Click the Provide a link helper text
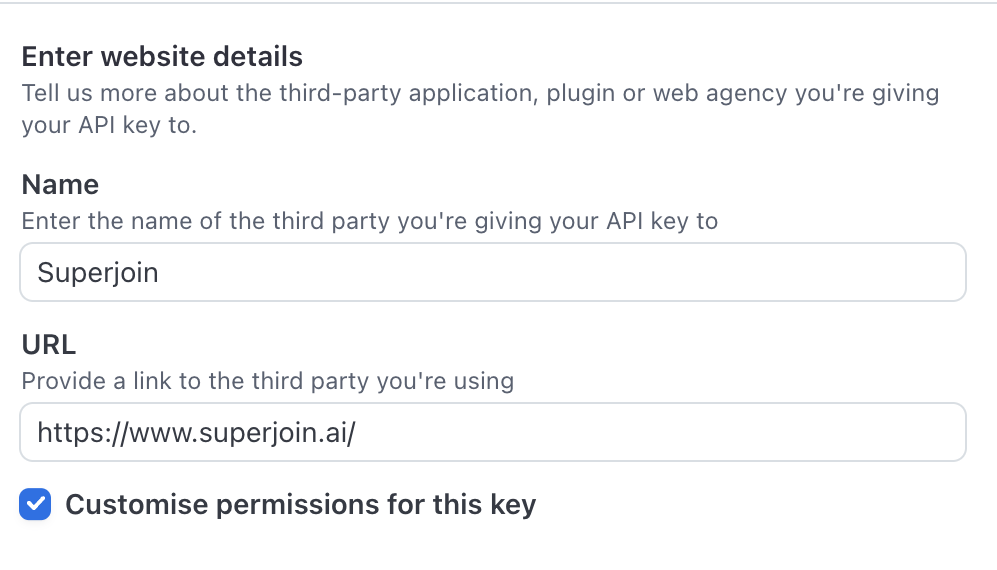This screenshot has width=997, height=570. click(268, 381)
